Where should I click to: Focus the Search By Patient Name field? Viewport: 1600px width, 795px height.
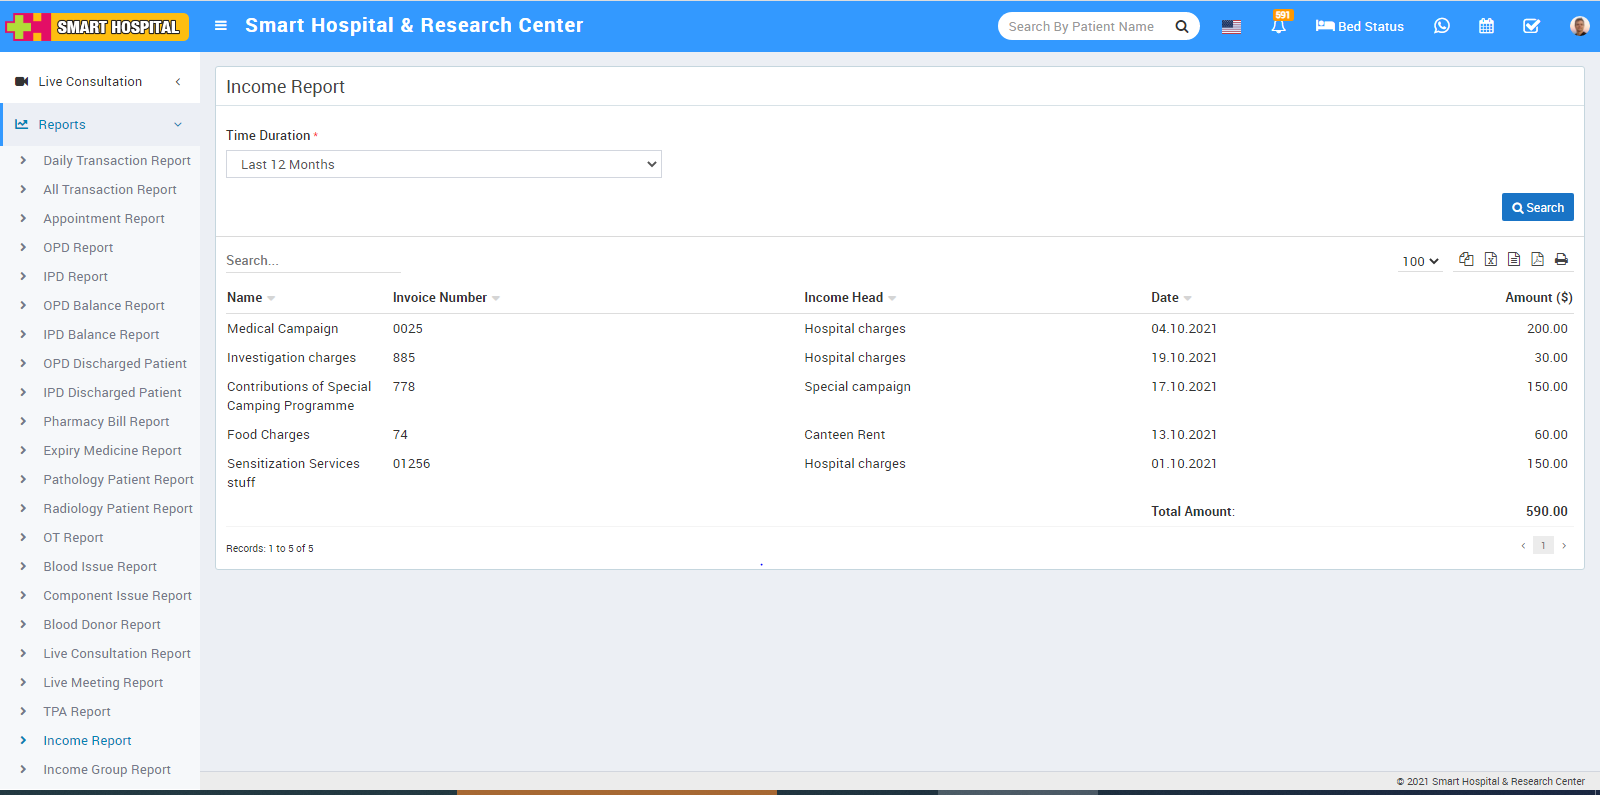pyautogui.click(x=1083, y=26)
